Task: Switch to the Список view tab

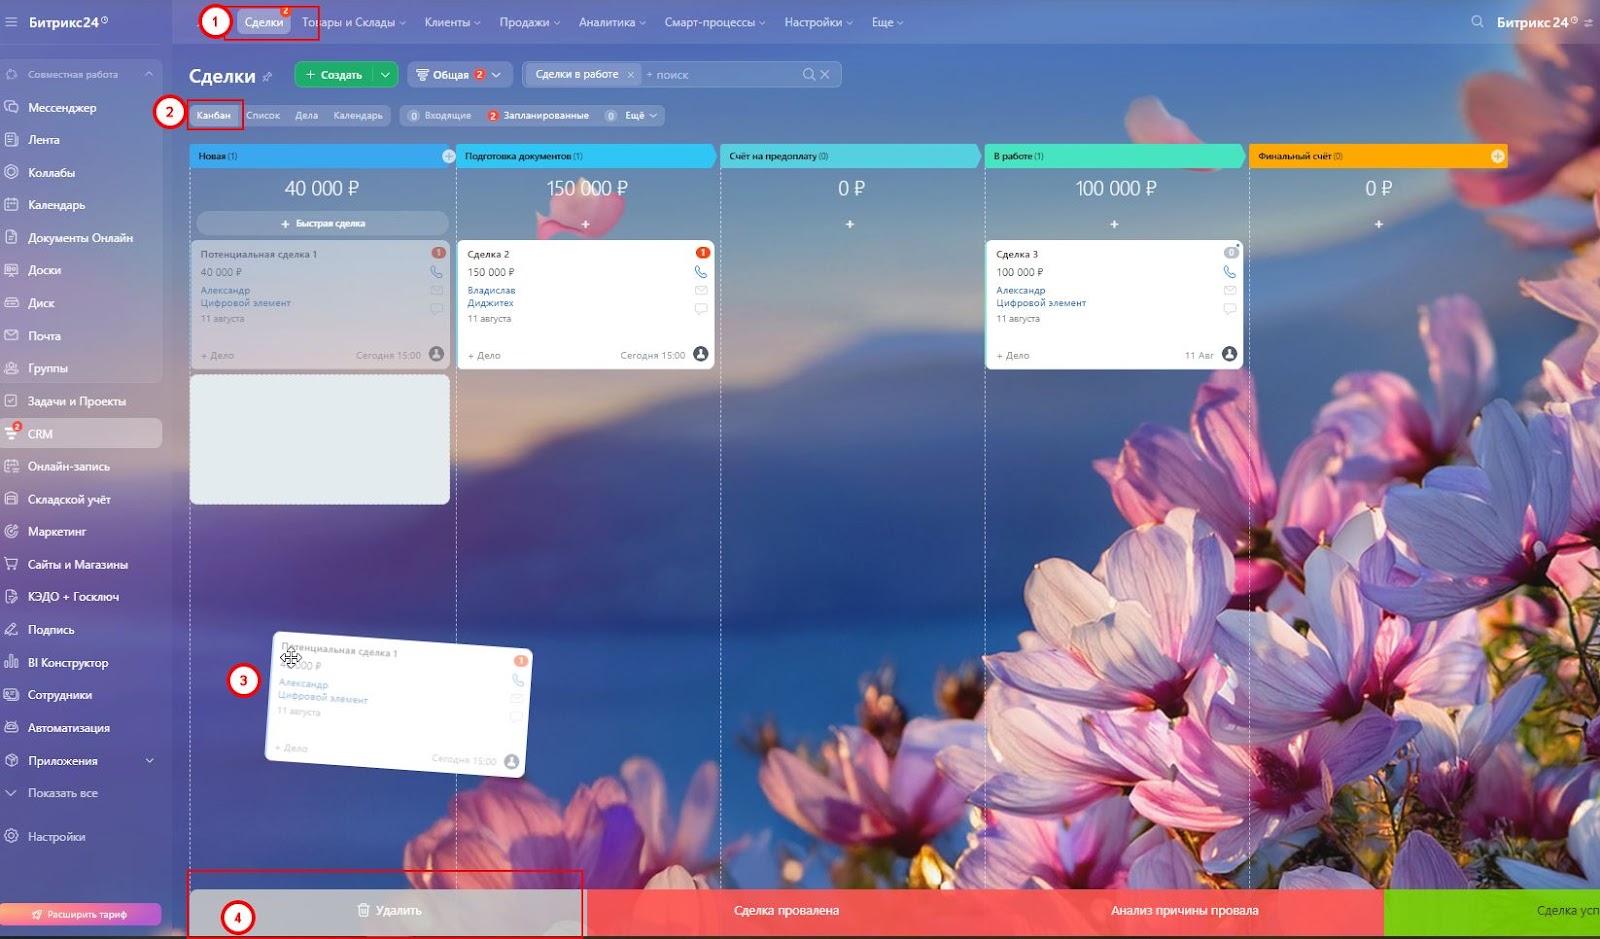Action: [x=263, y=116]
